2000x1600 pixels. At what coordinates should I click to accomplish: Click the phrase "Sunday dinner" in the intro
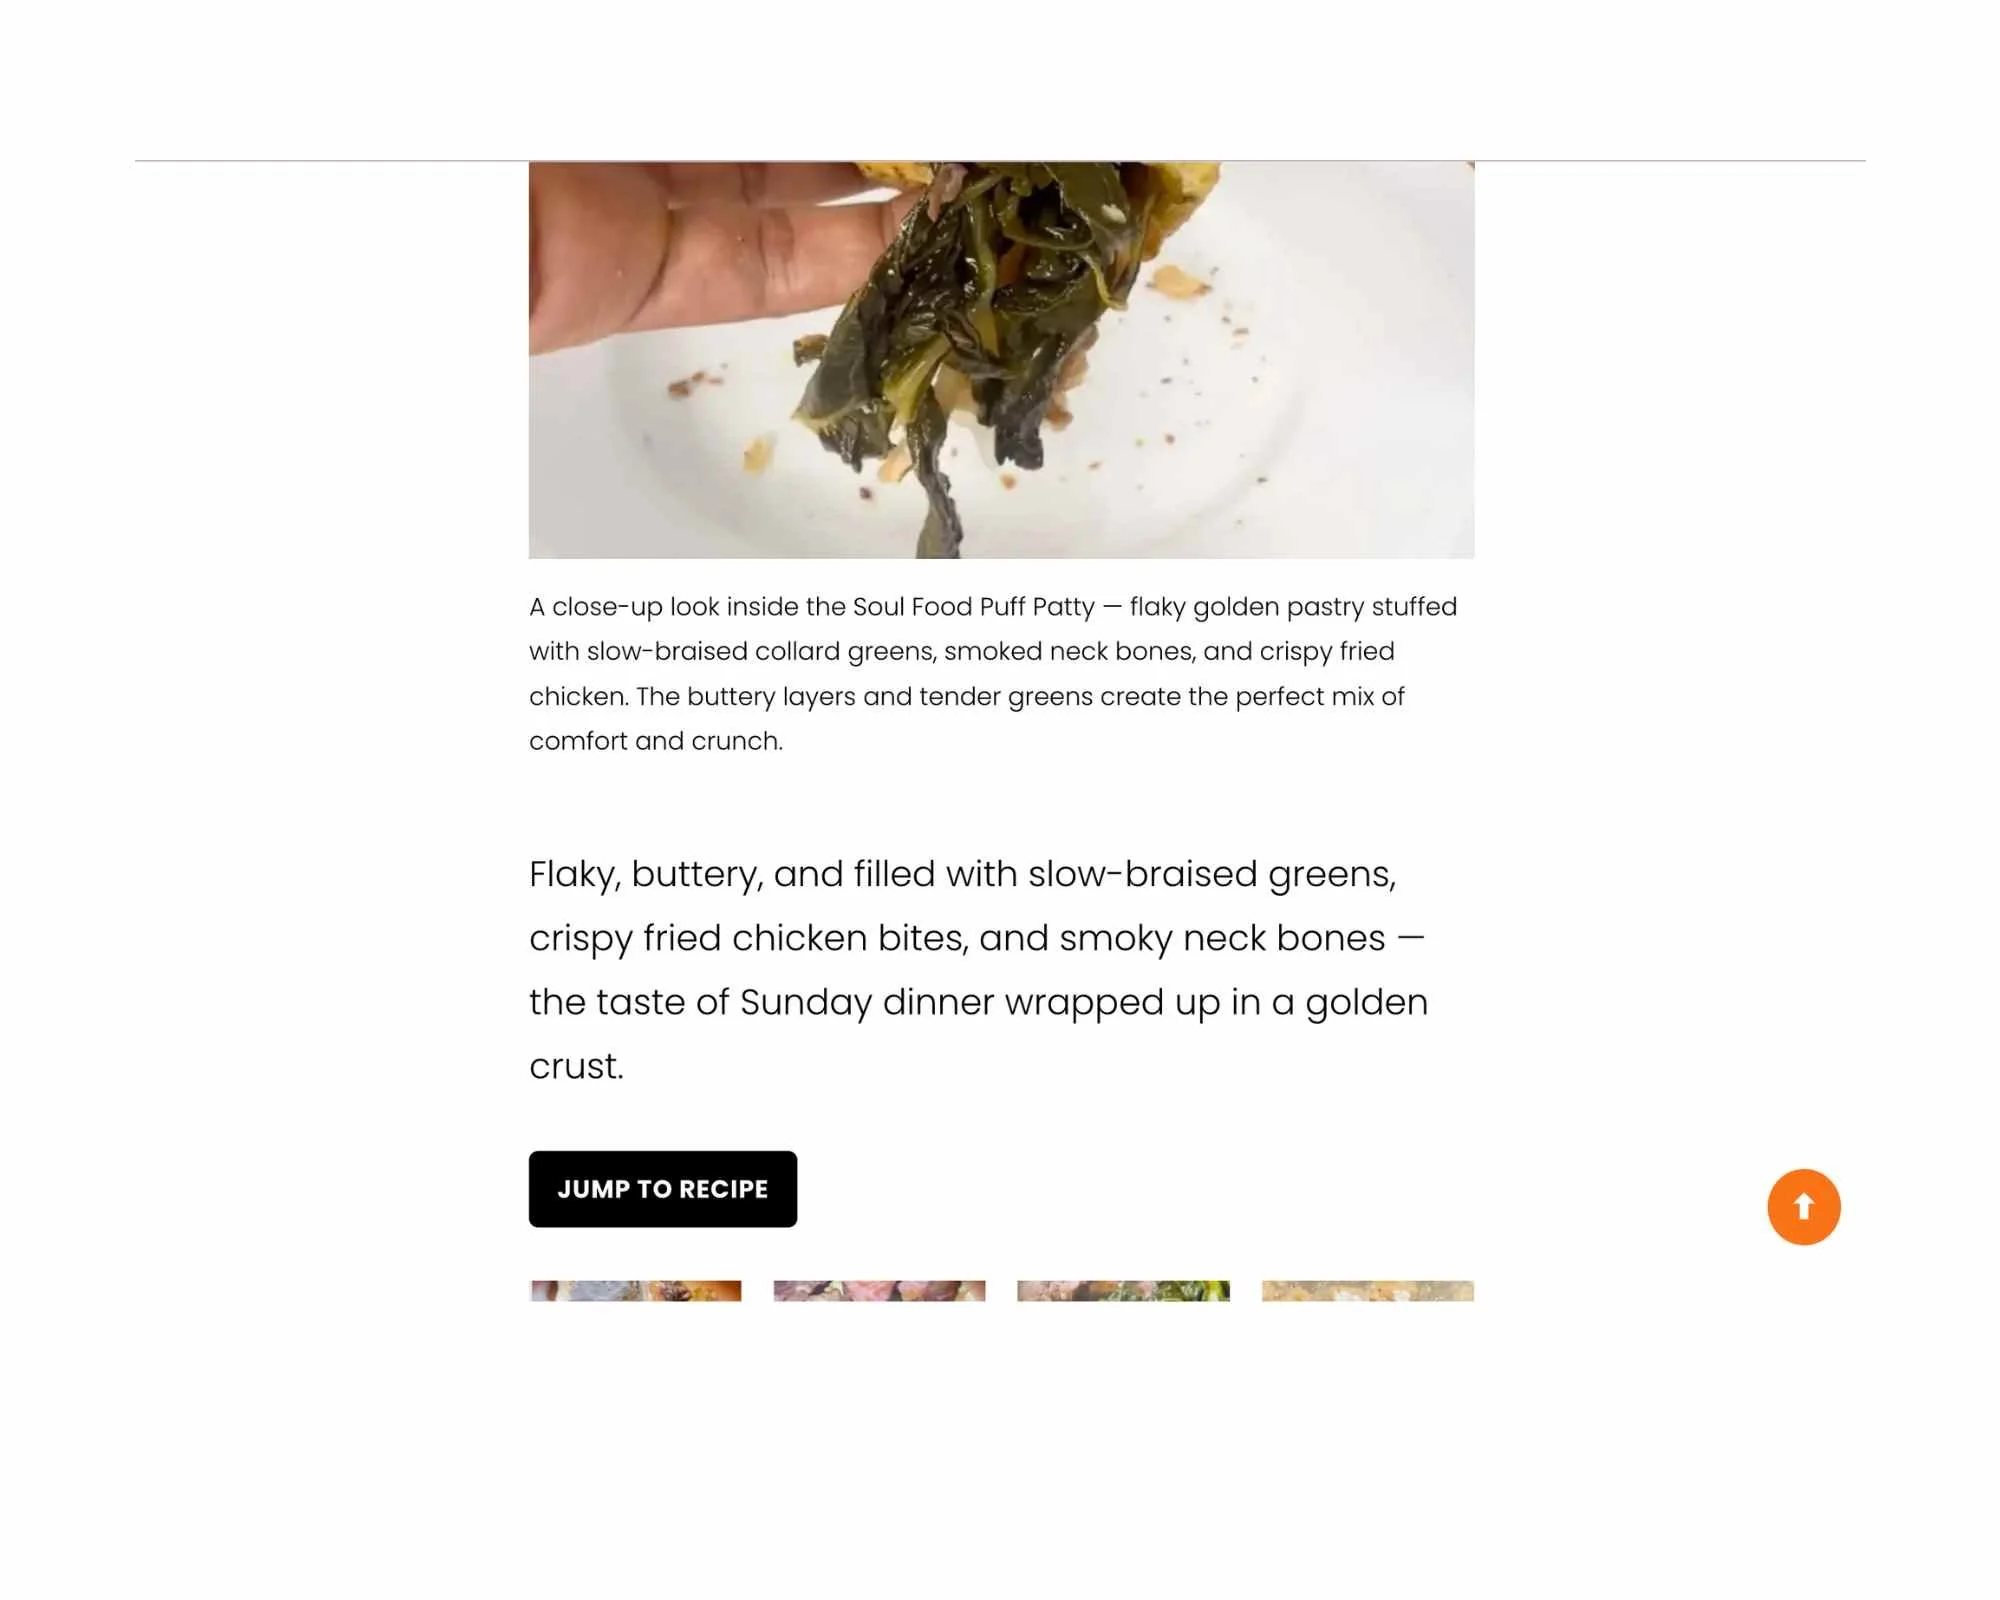tap(867, 1002)
